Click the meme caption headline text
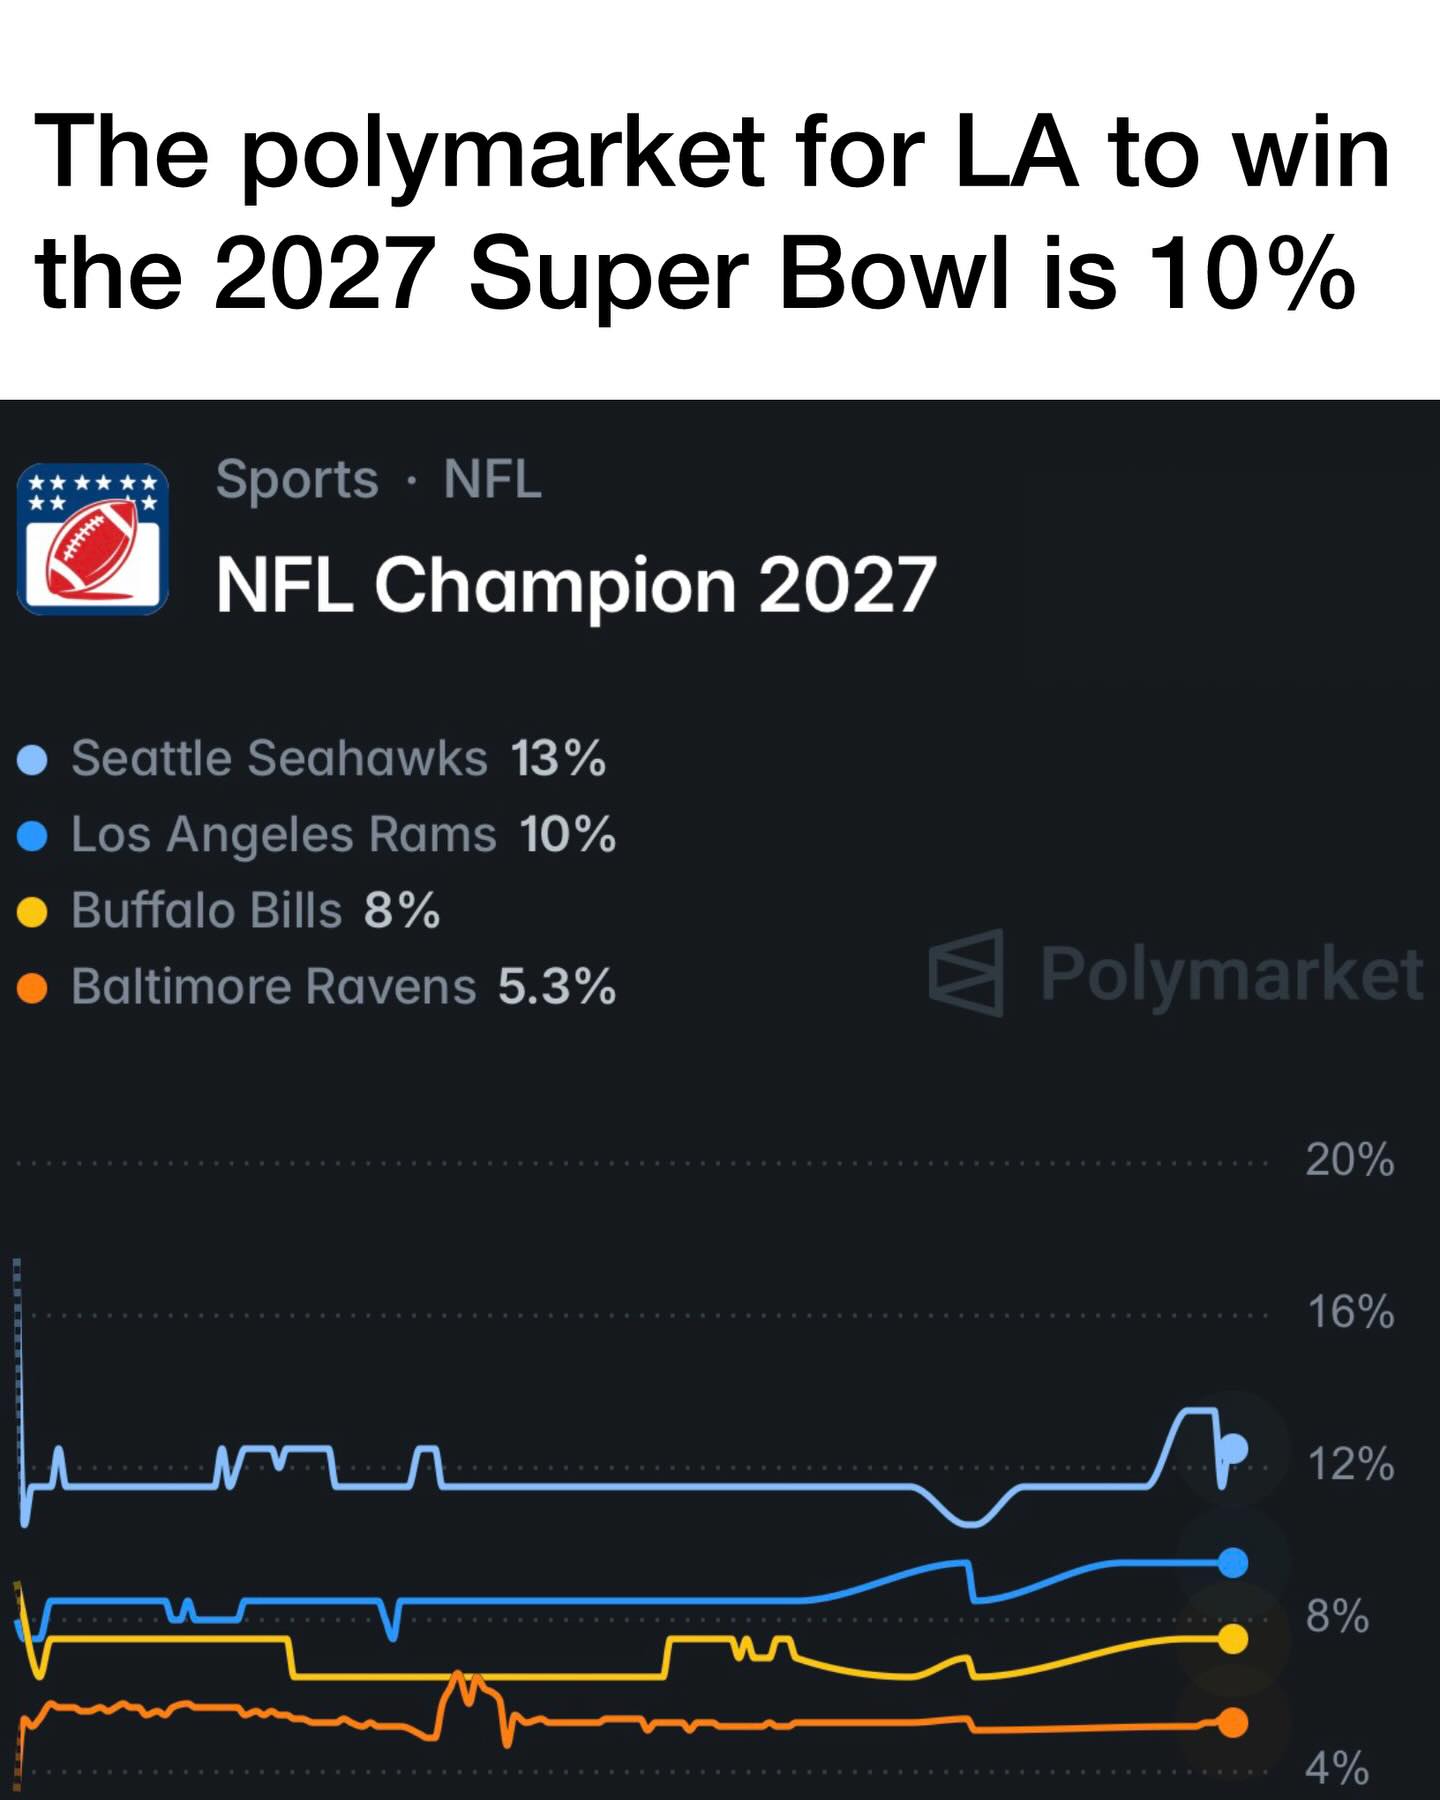The image size is (1440, 1800). point(712,212)
